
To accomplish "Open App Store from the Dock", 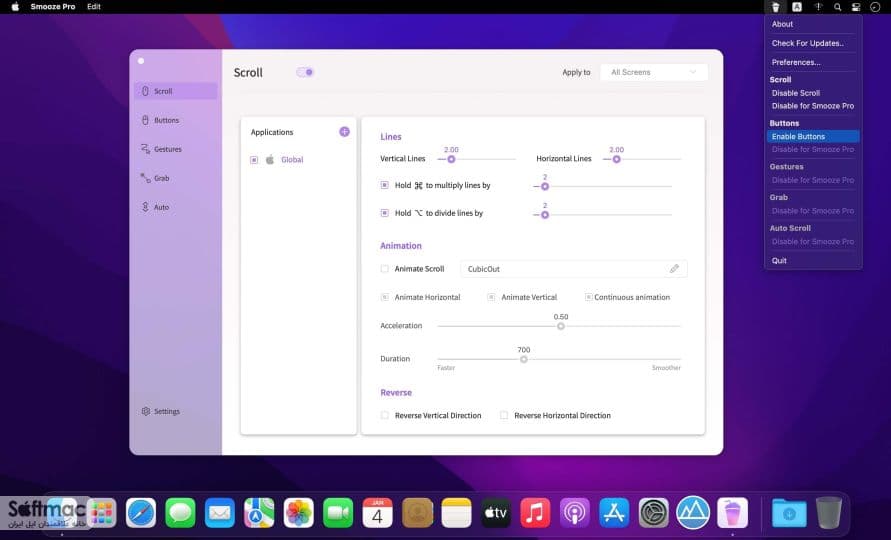I will coord(614,513).
